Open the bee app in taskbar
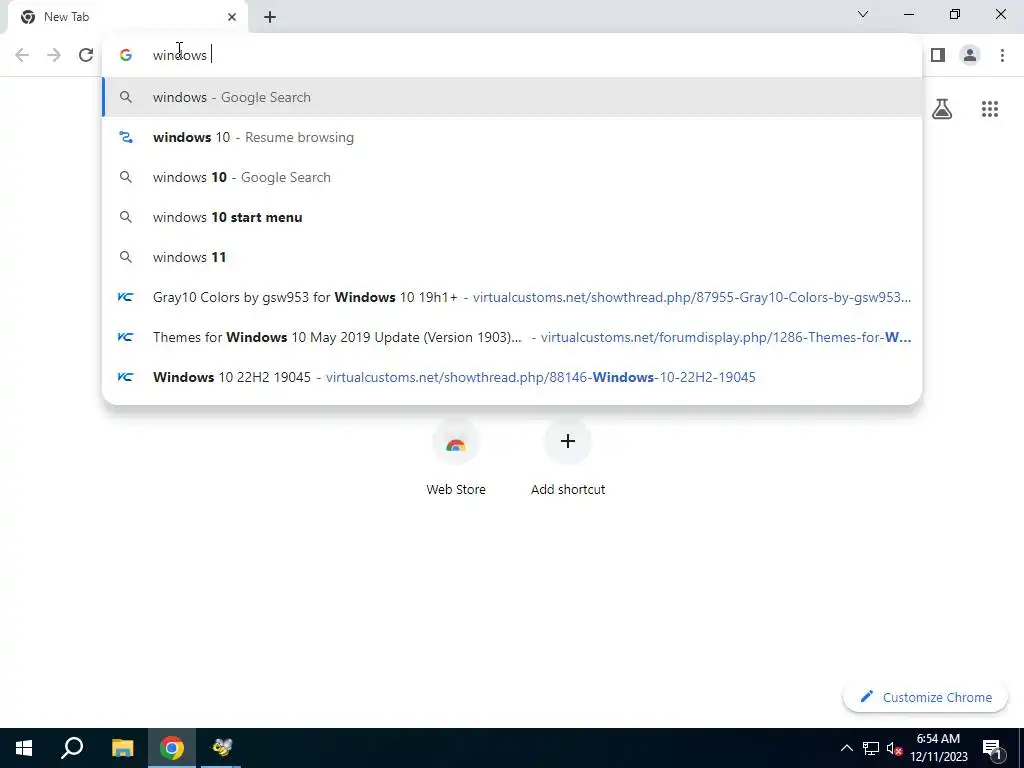The image size is (1024, 768). coord(221,748)
